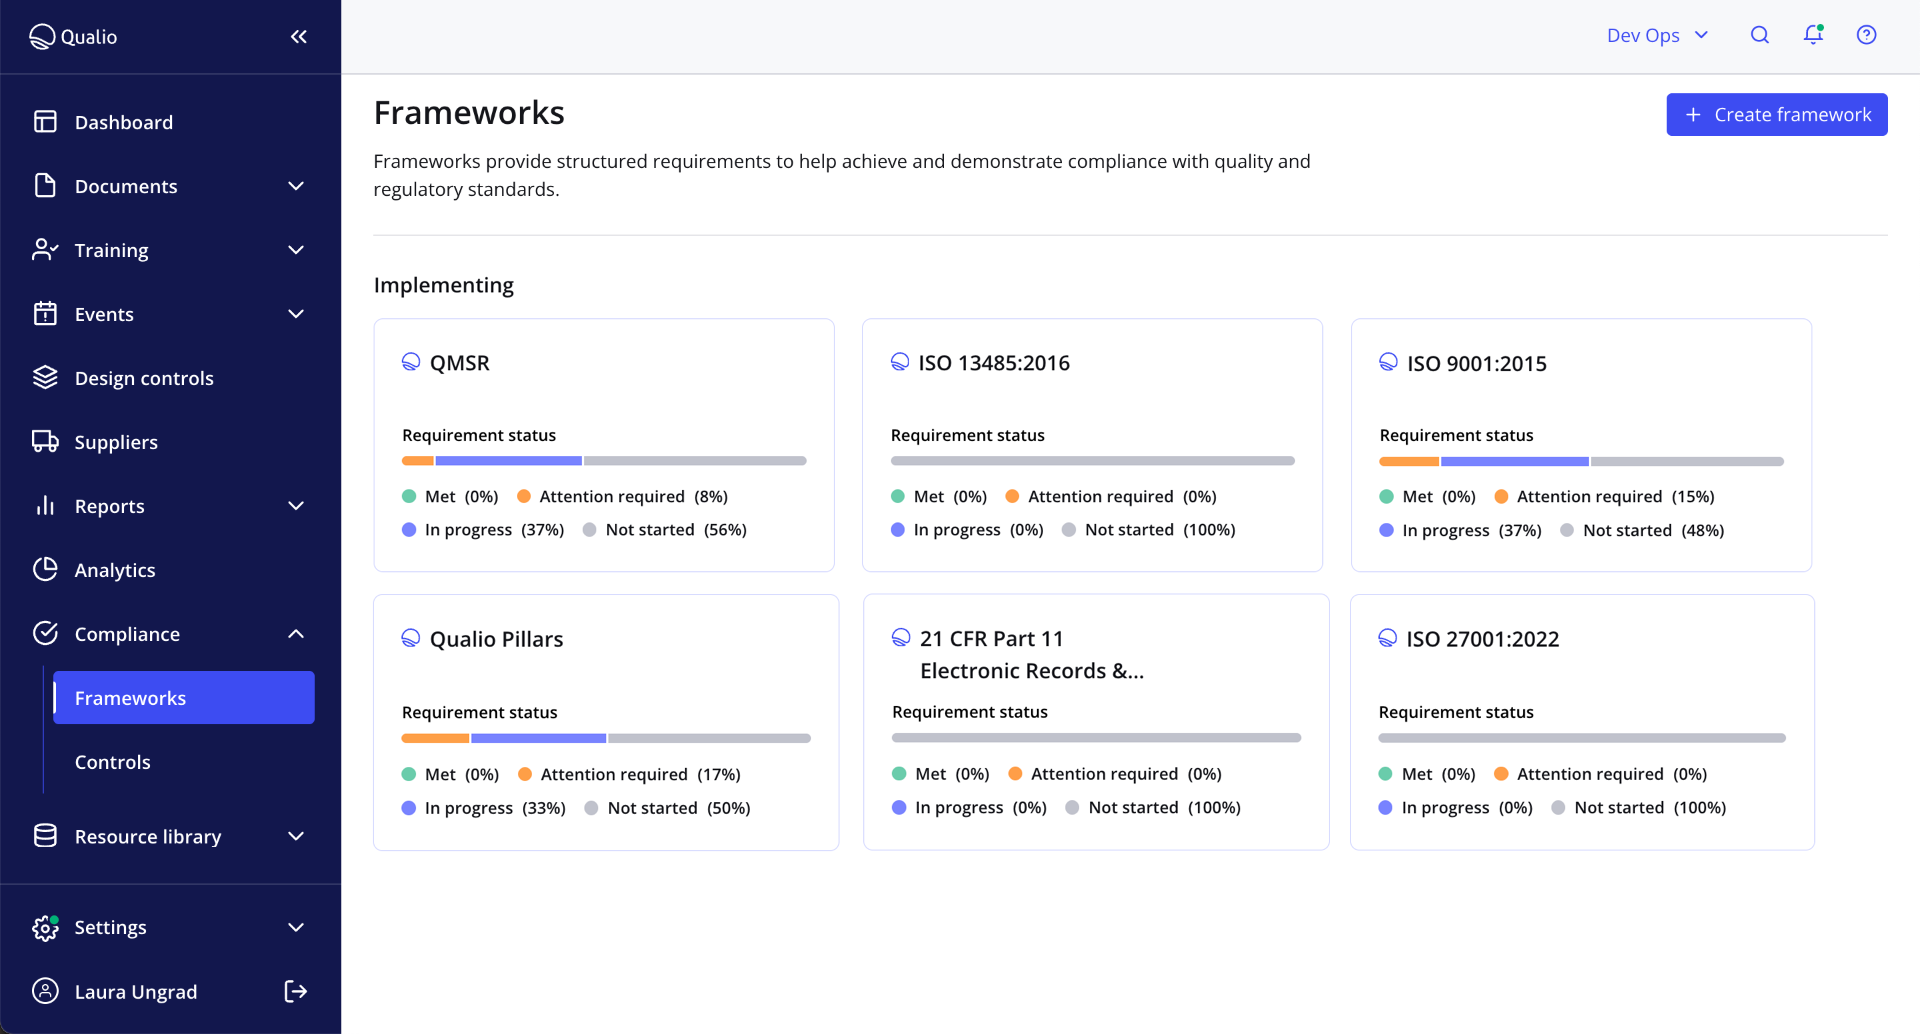Collapse the sidebar with the double-chevron

pyautogui.click(x=299, y=36)
